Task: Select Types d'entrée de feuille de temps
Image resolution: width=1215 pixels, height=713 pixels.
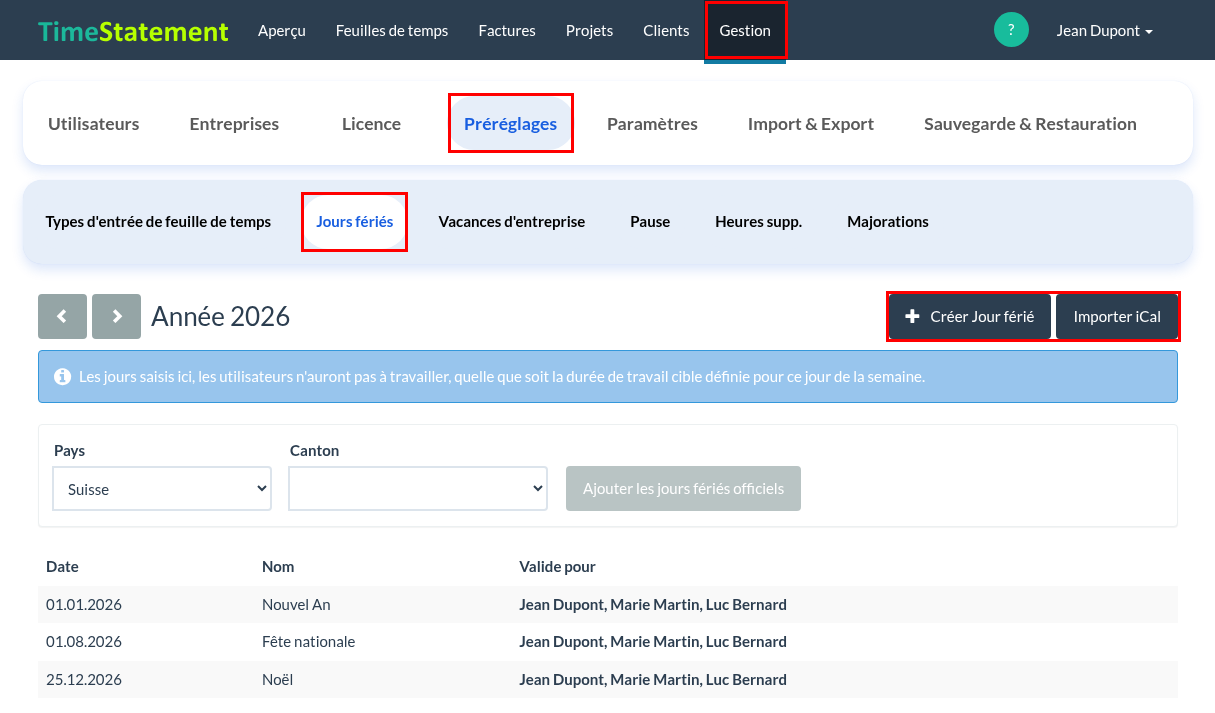Action: click(x=158, y=222)
